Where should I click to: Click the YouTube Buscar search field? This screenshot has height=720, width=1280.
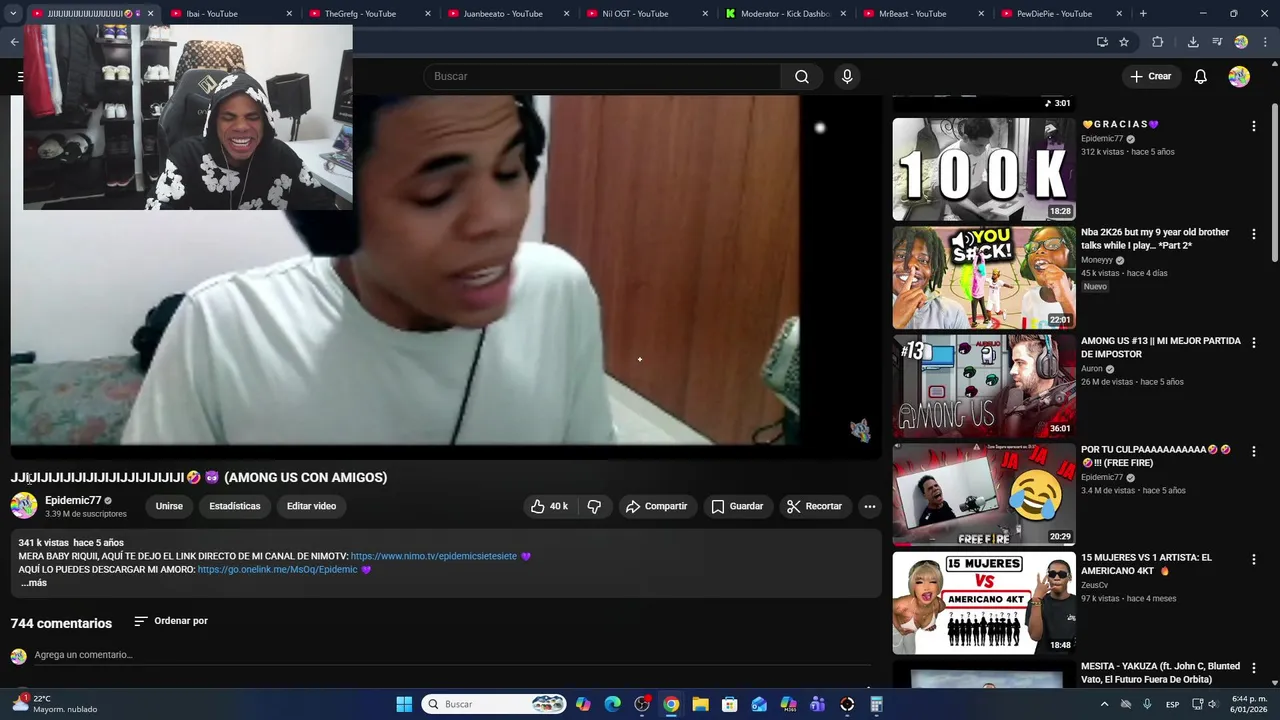[602, 77]
